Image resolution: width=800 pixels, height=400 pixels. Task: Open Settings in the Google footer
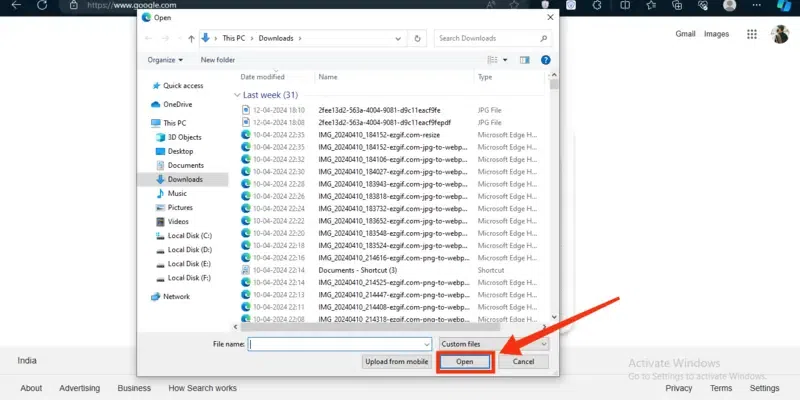click(764, 388)
